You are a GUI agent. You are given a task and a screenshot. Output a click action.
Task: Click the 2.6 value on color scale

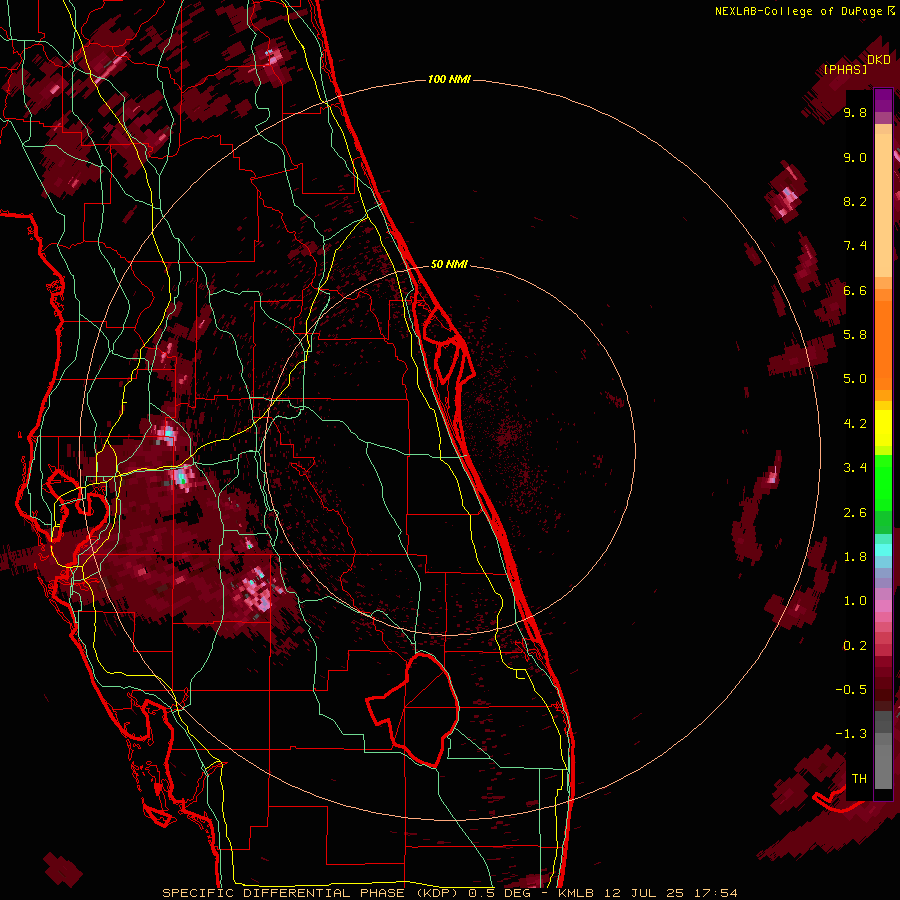click(x=855, y=513)
